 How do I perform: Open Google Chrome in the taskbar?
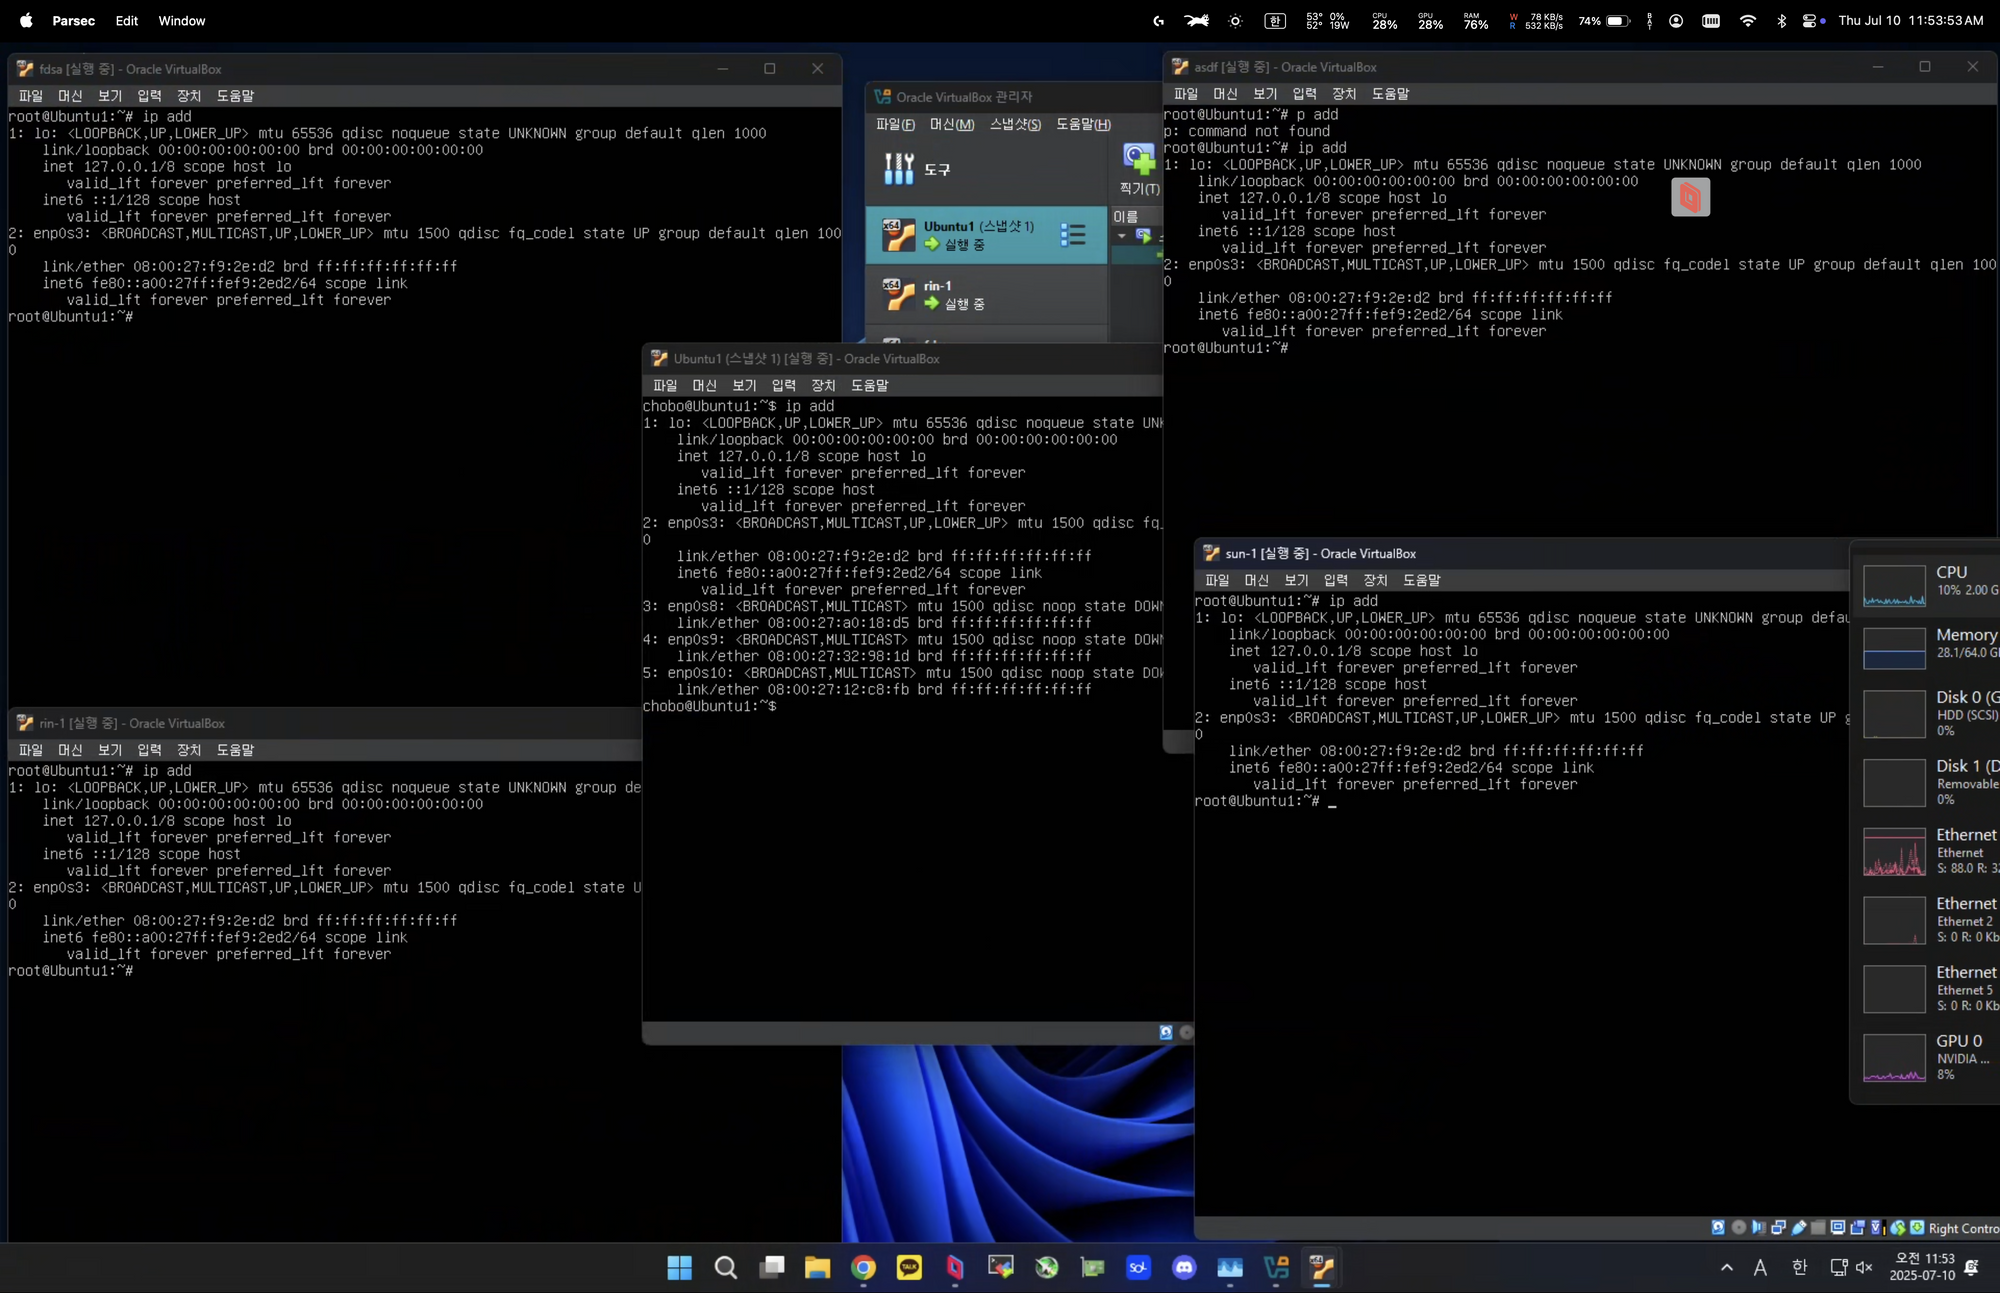coord(863,1268)
